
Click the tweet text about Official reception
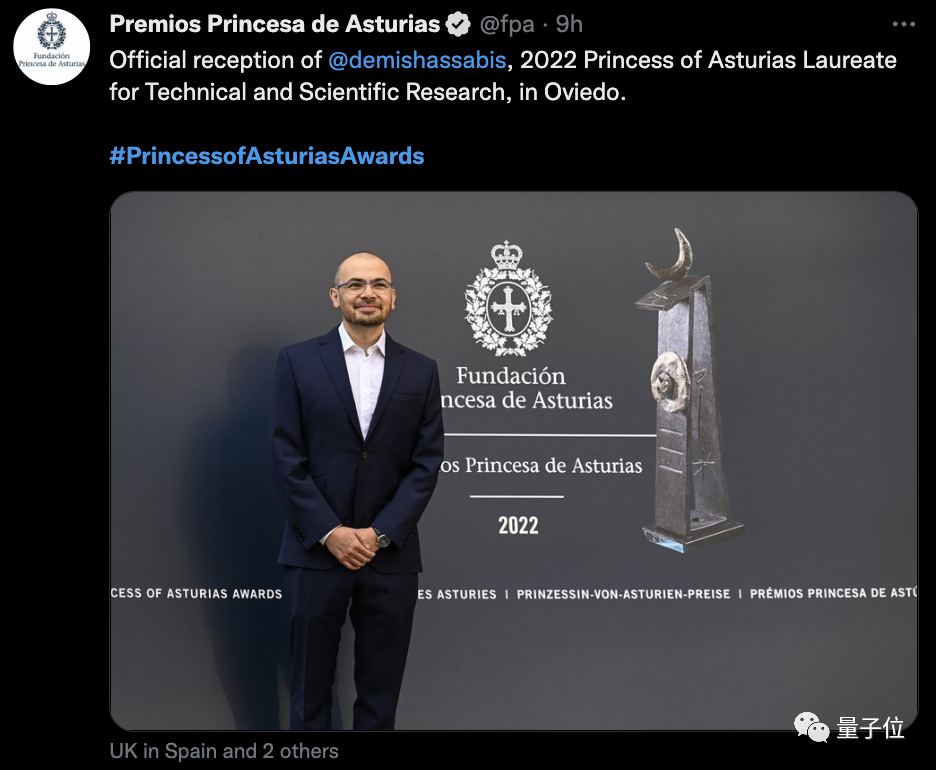pyautogui.click(x=503, y=76)
